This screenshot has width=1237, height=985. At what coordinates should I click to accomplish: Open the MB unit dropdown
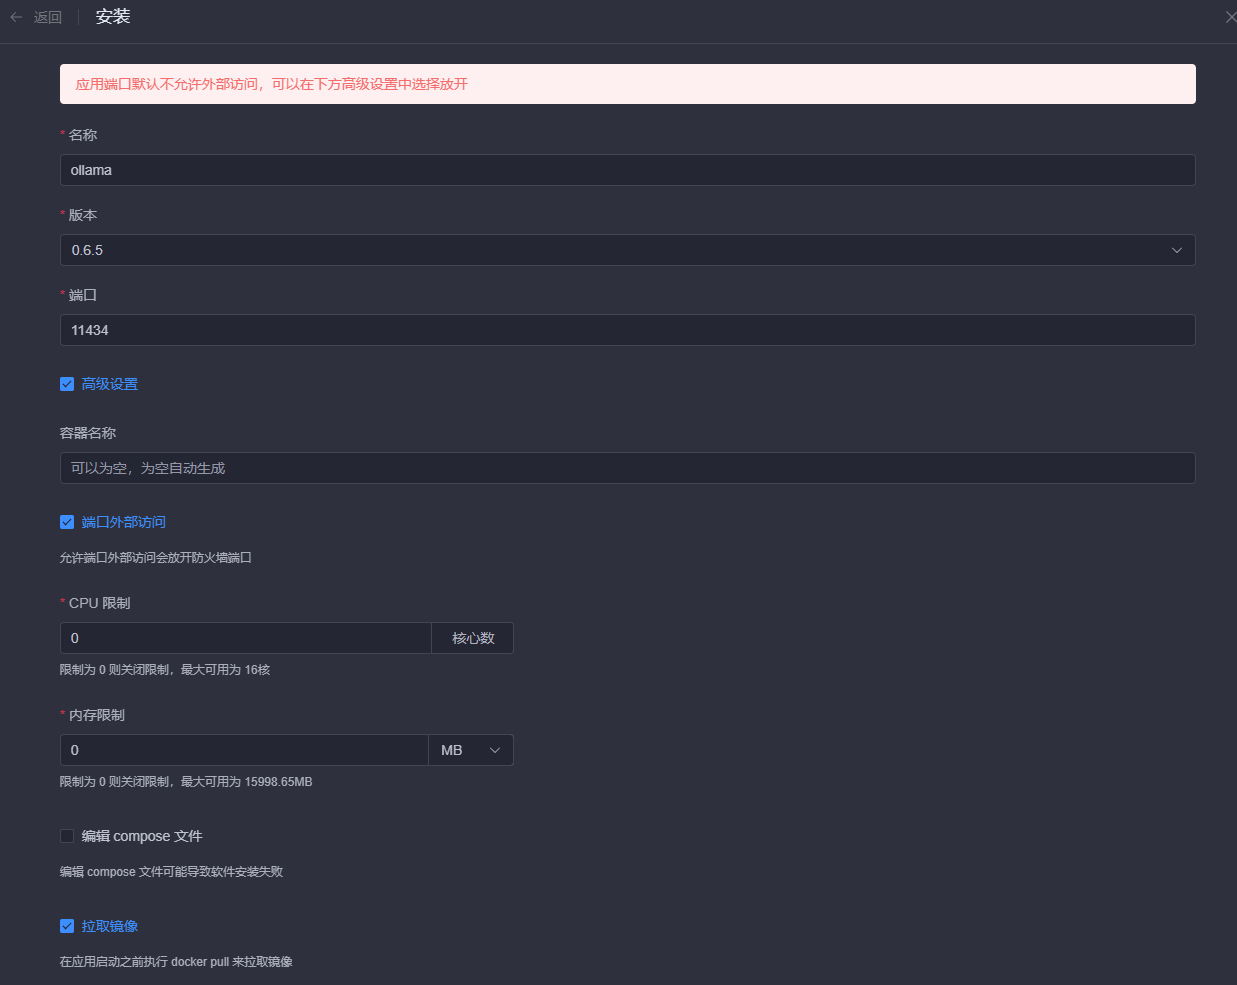point(471,750)
